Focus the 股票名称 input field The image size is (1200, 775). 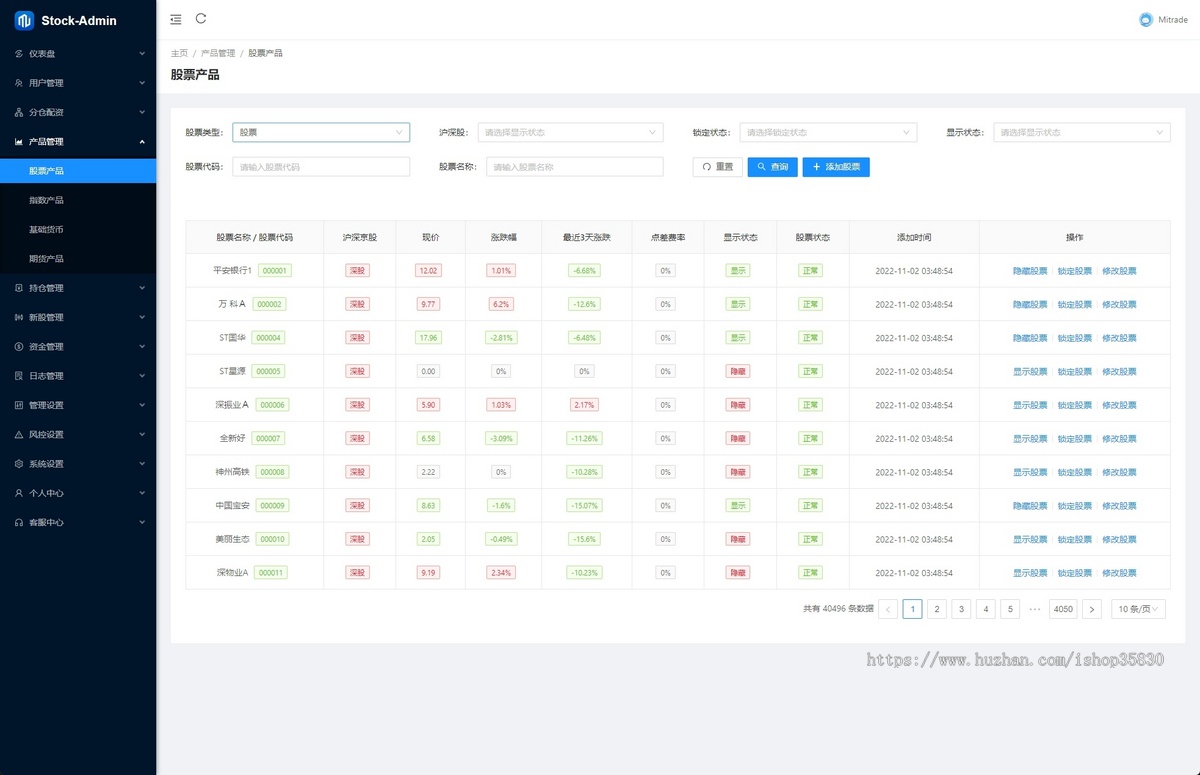575,167
